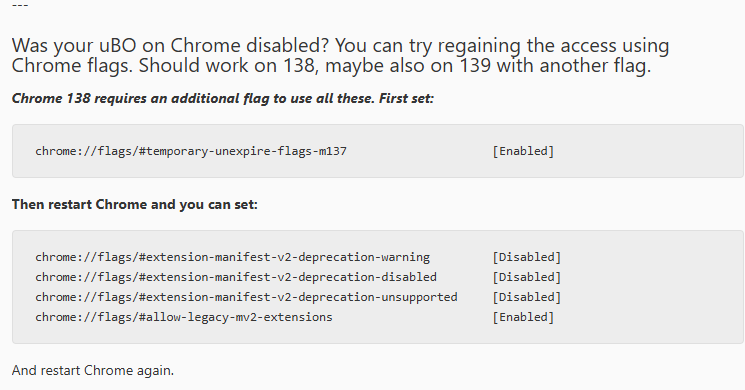
Task: Click [Disabled] beside the deprecation-warning flag
Action: pyautogui.click(x=526, y=257)
